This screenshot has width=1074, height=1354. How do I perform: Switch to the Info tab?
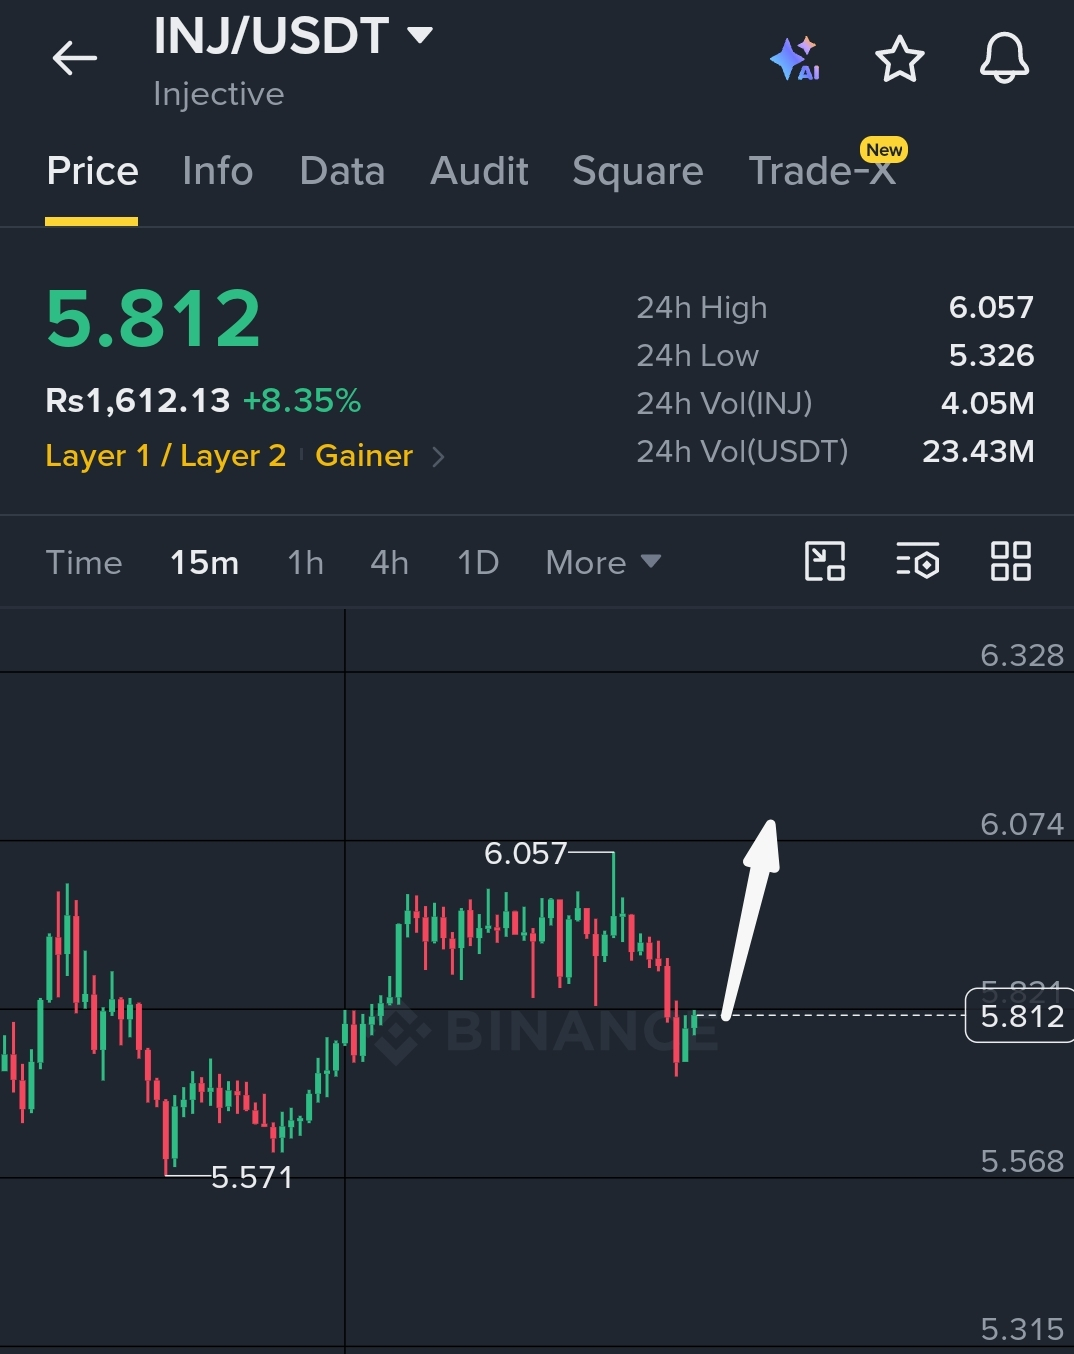point(217,171)
